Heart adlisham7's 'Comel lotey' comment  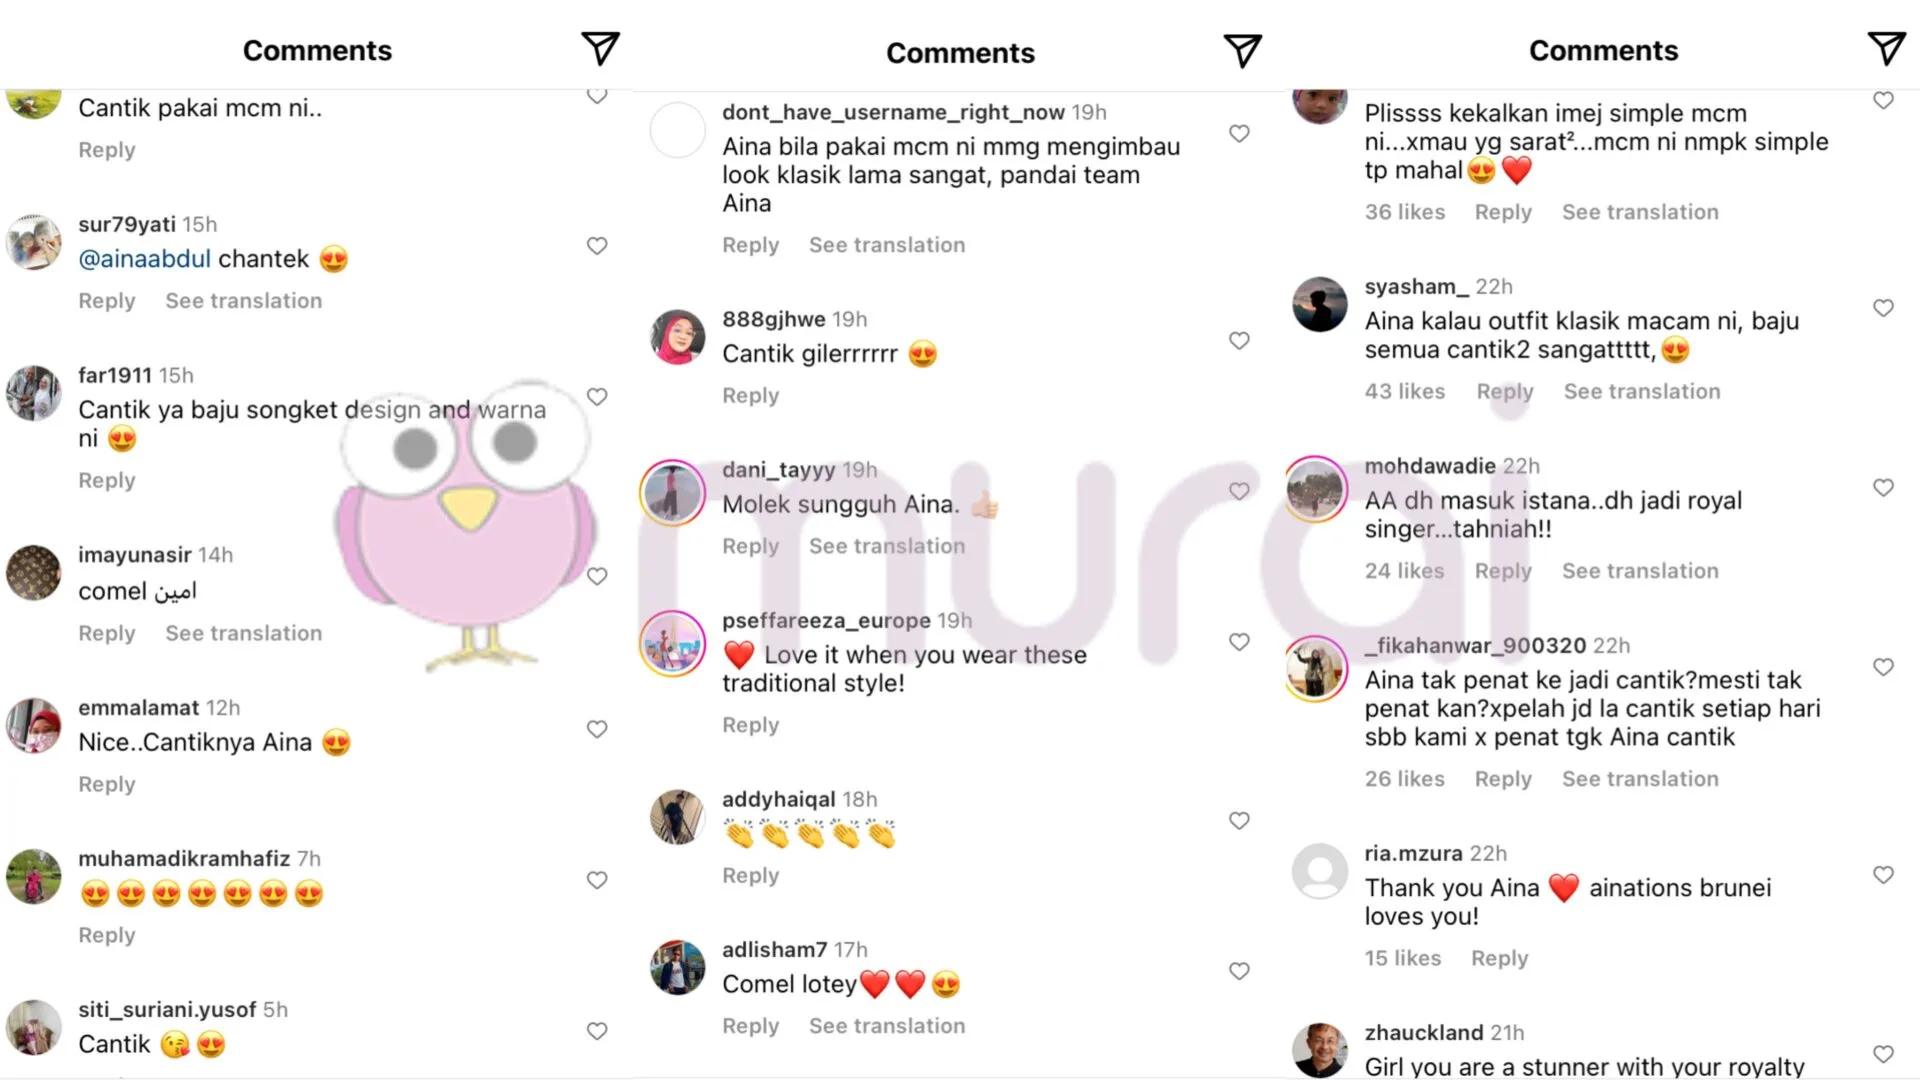(x=1239, y=971)
